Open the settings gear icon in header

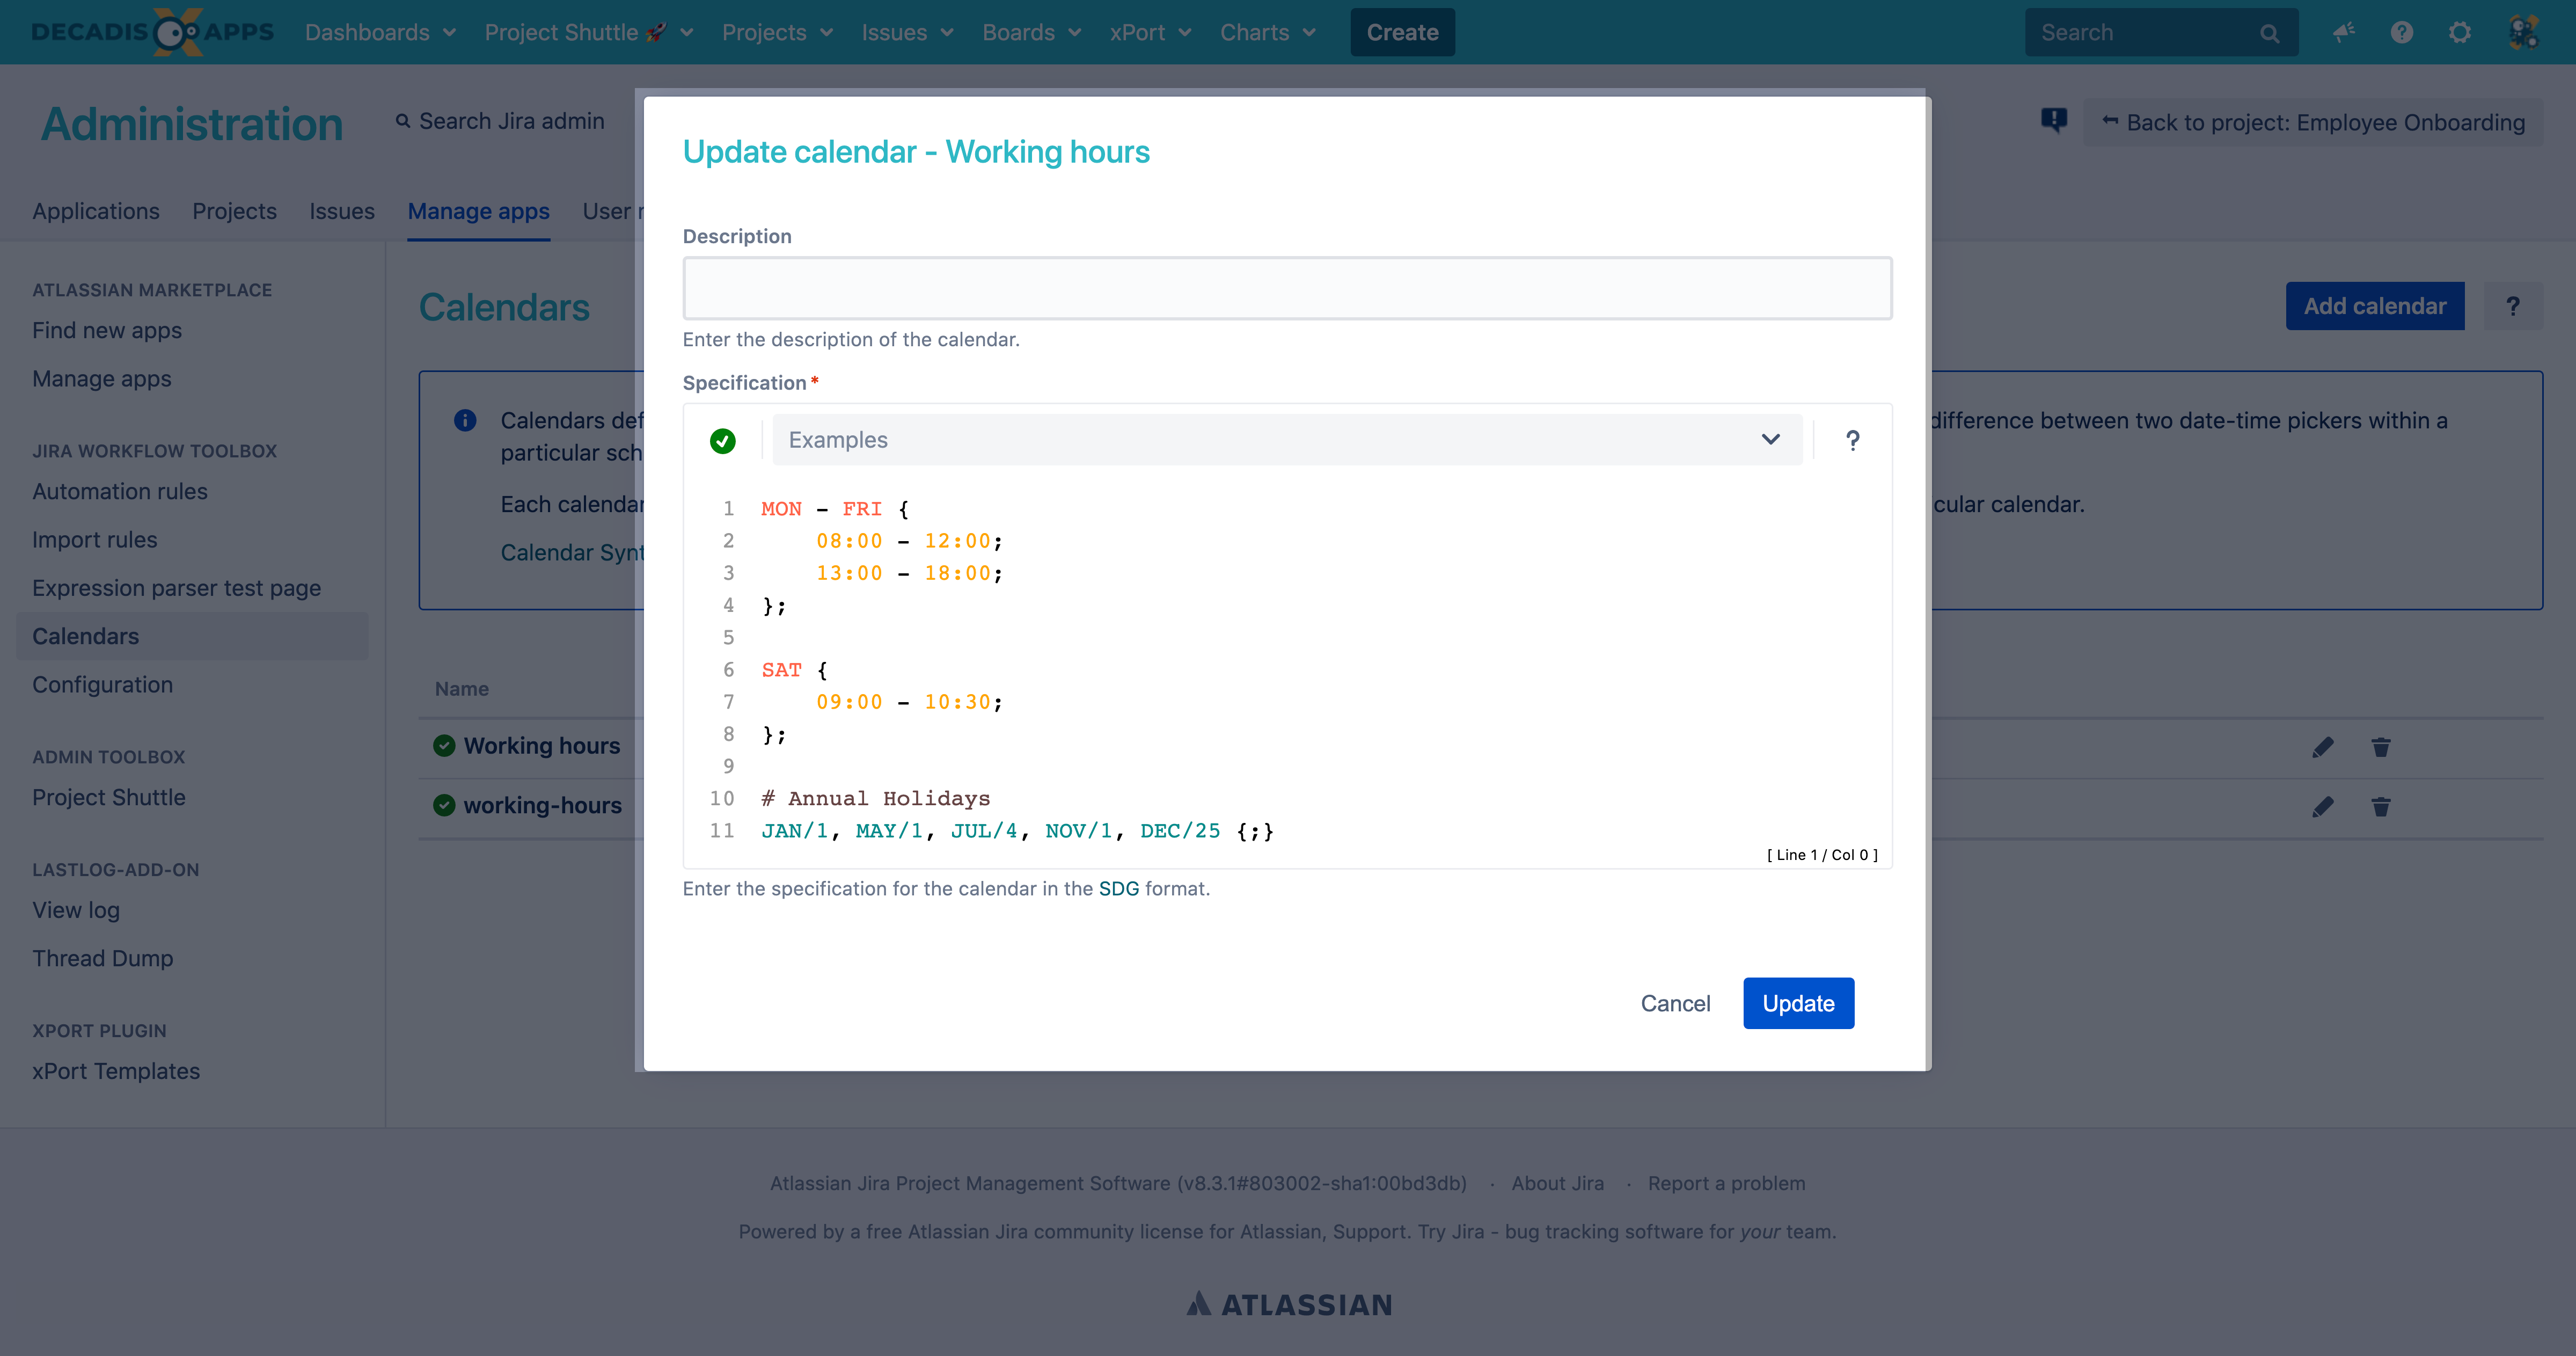(2459, 32)
